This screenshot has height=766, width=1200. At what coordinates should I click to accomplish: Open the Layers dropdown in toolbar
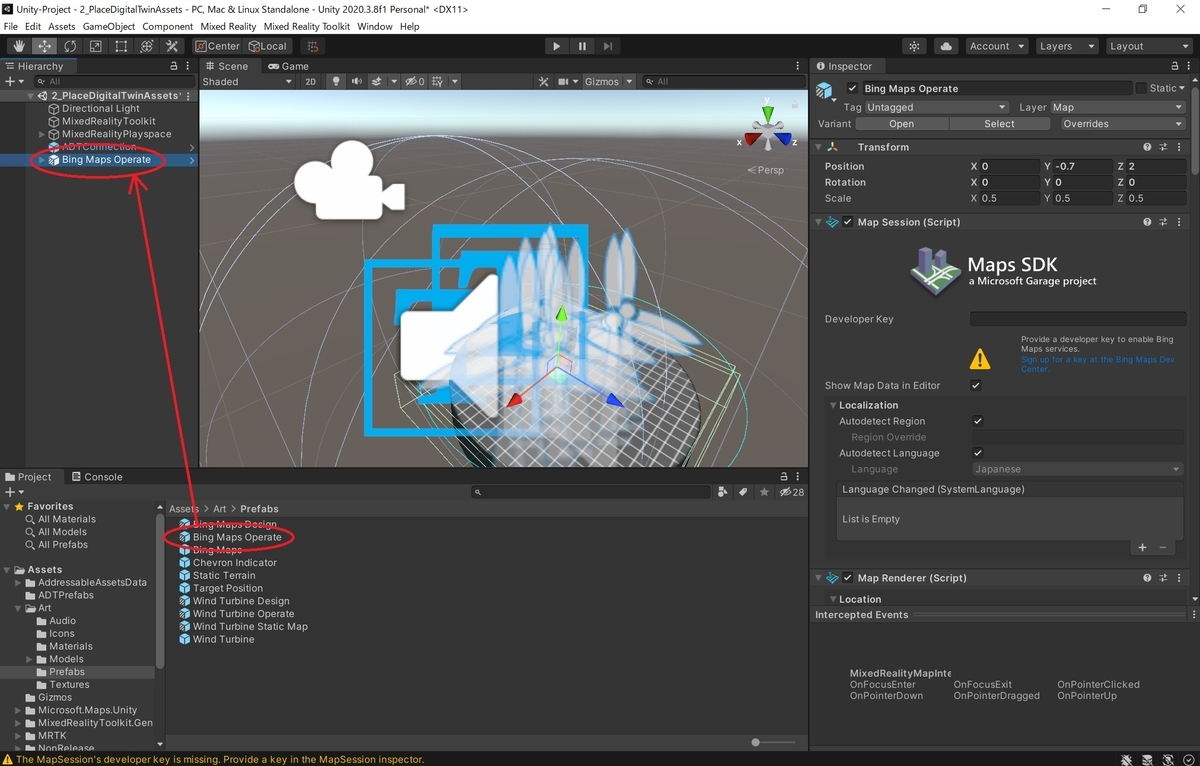(x=1065, y=46)
